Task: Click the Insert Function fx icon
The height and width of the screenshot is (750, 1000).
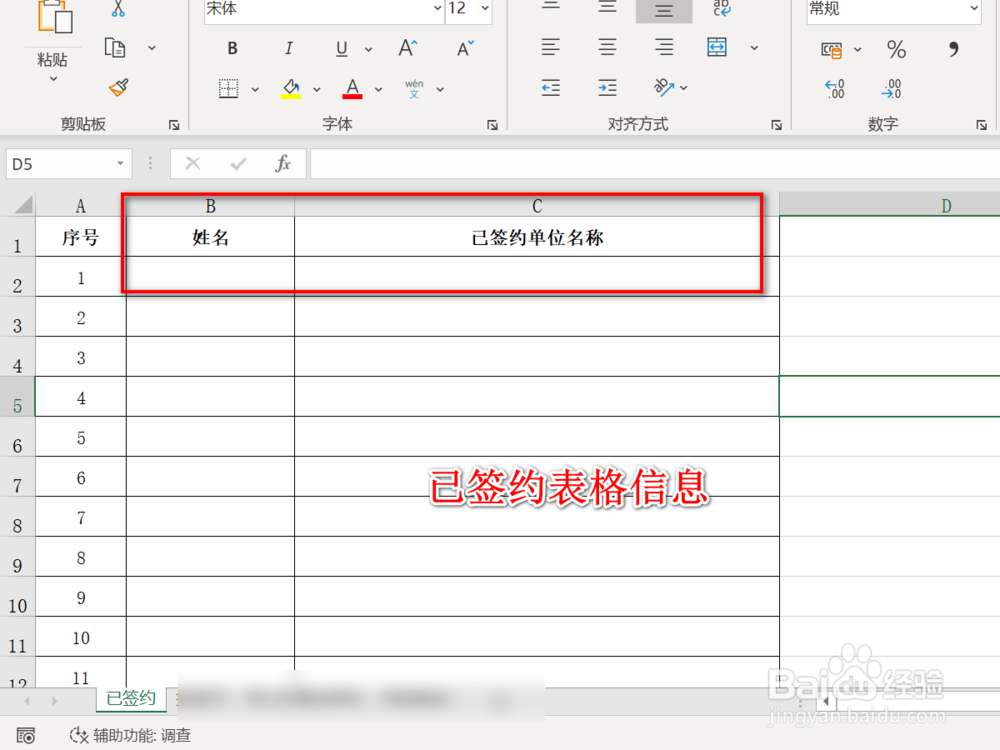Action: tap(285, 163)
